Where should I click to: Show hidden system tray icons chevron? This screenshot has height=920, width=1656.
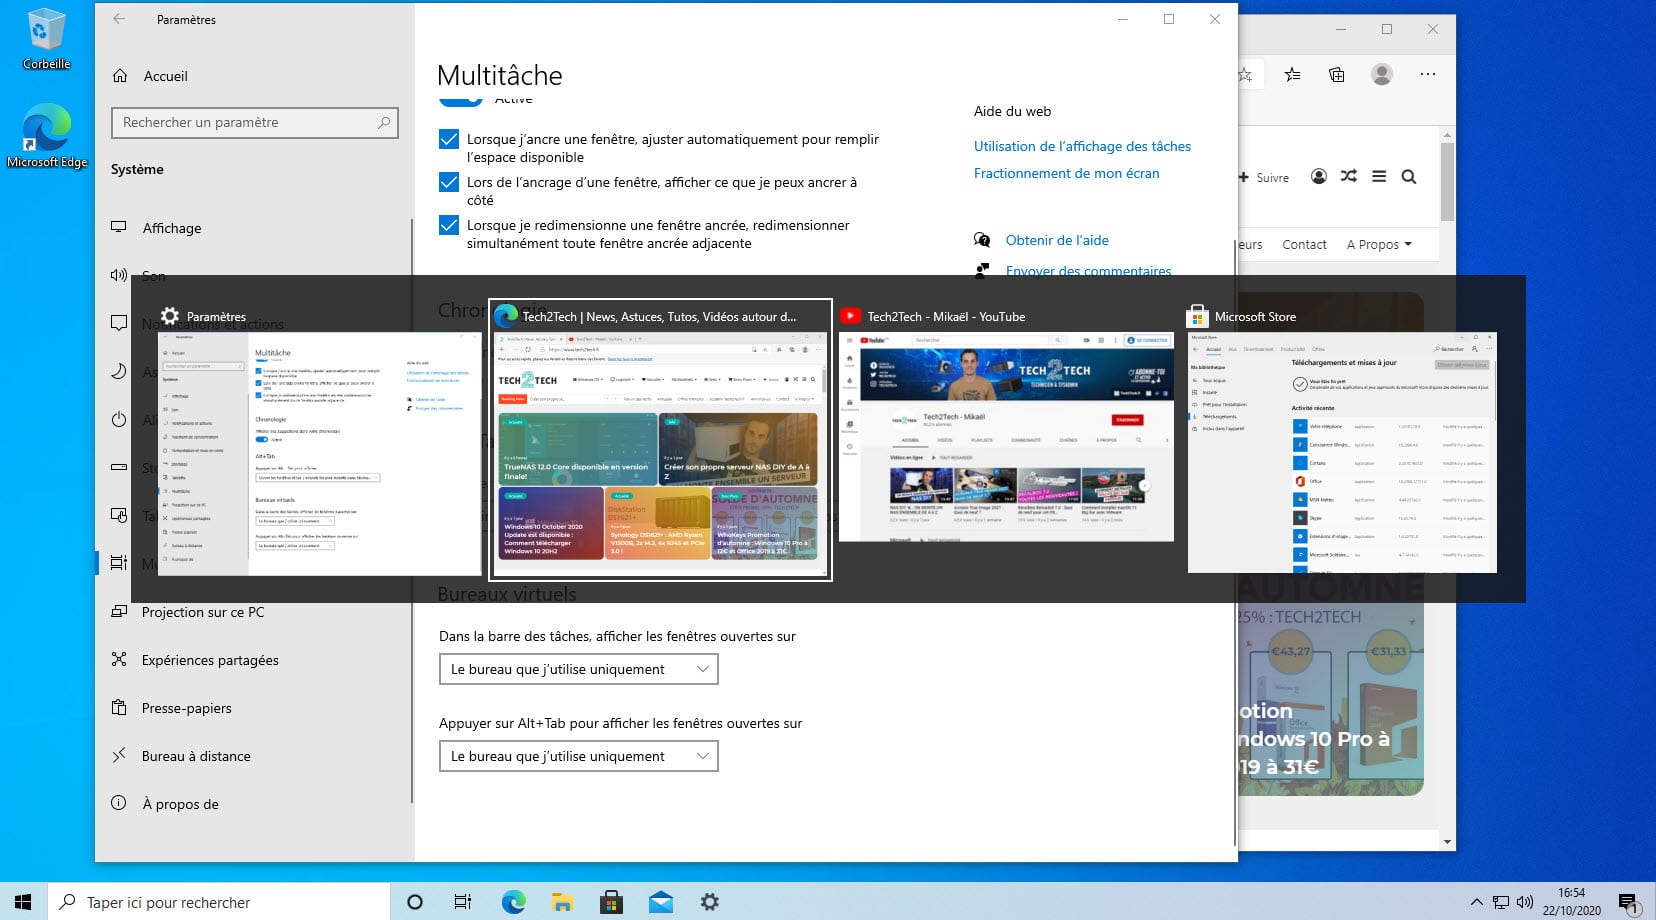1476,902
